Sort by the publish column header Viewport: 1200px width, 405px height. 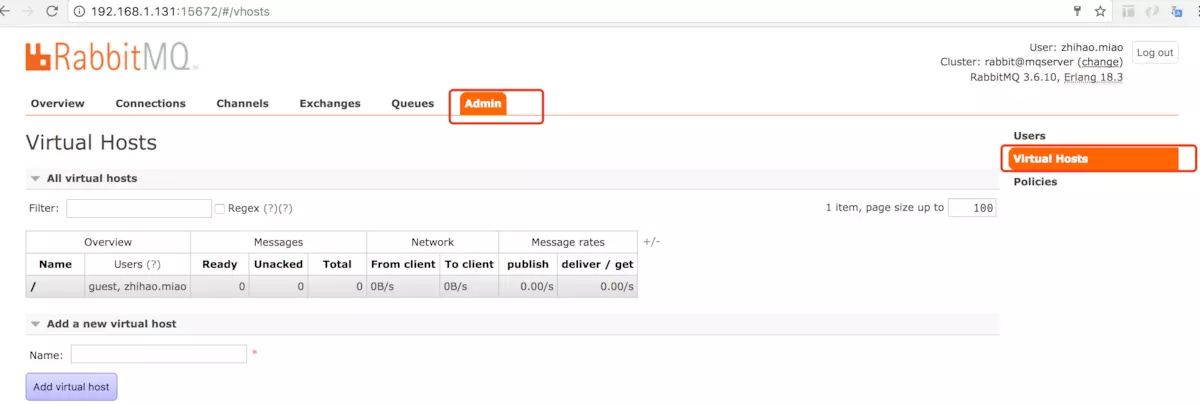[x=528, y=264]
